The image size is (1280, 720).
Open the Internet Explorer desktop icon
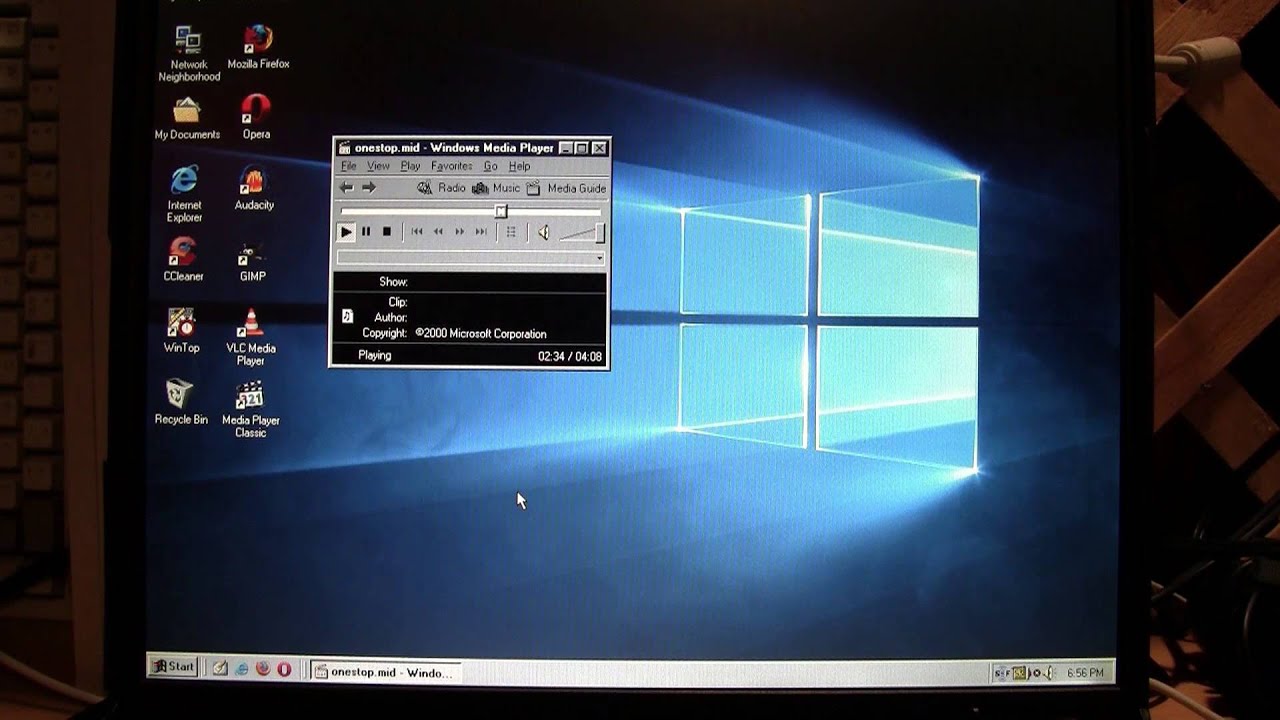pos(184,193)
